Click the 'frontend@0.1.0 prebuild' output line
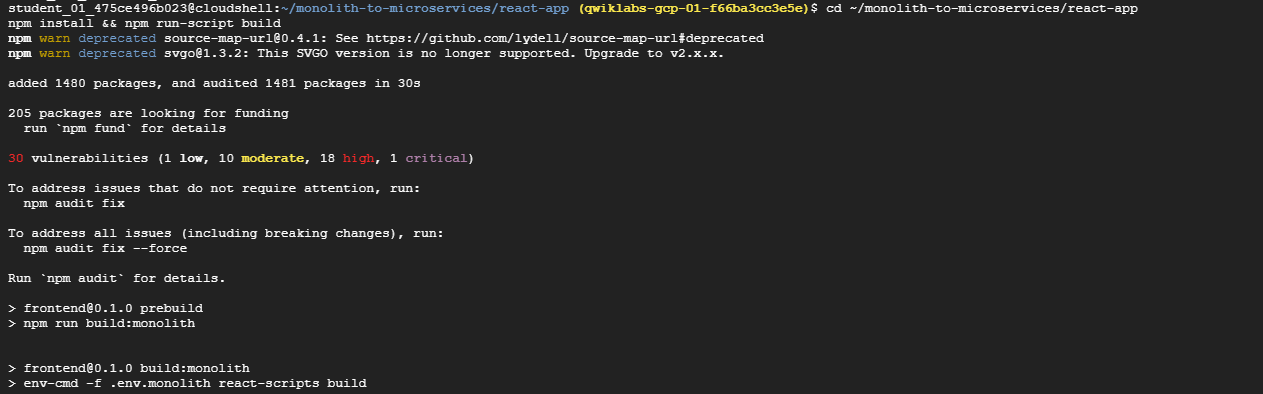 click(105, 308)
